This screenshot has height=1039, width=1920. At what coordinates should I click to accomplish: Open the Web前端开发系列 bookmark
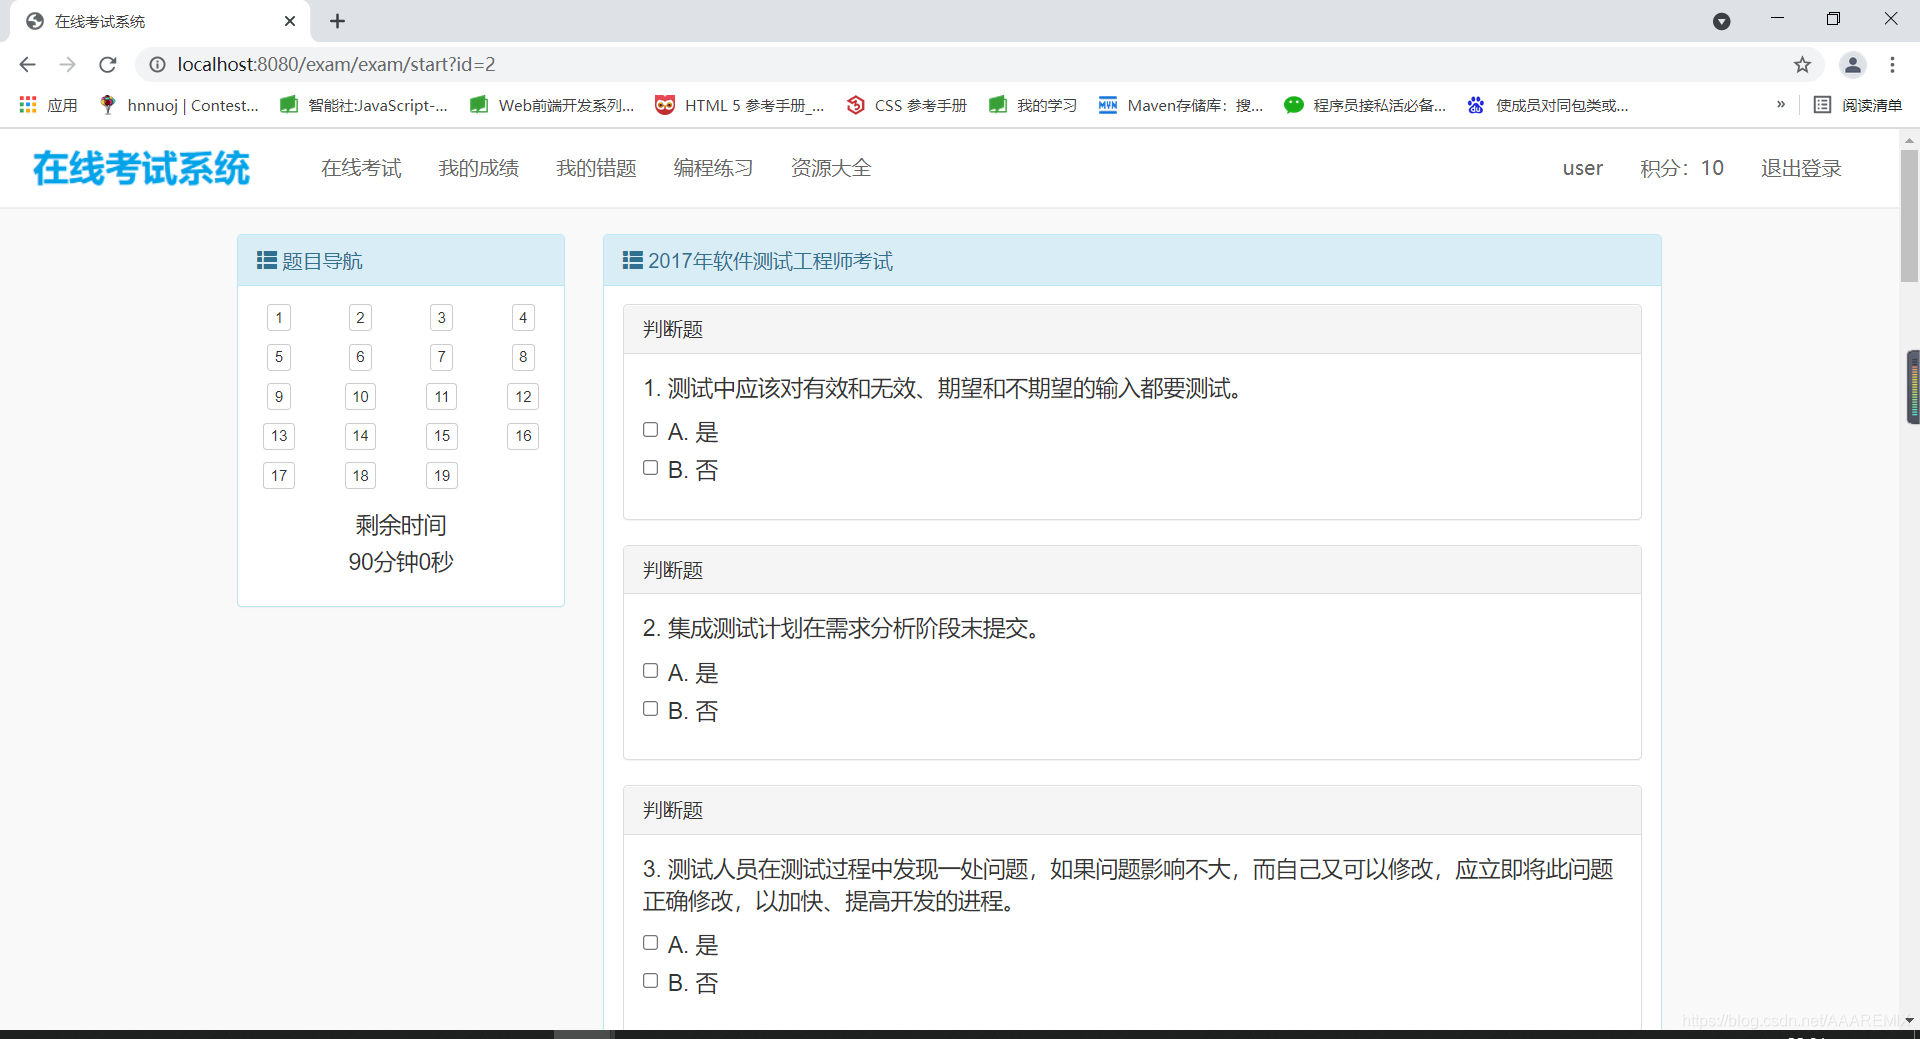click(x=552, y=105)
